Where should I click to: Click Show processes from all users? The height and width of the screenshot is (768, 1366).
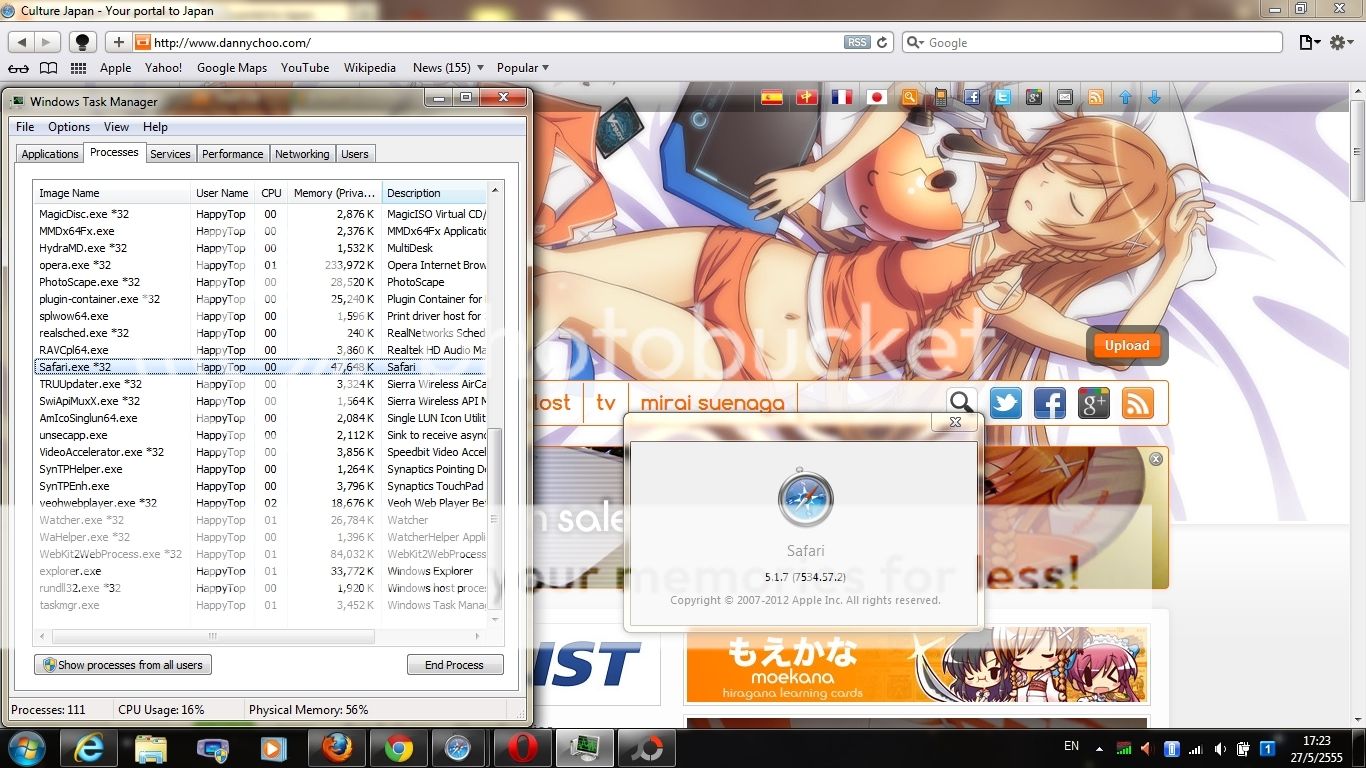point(123,665)
